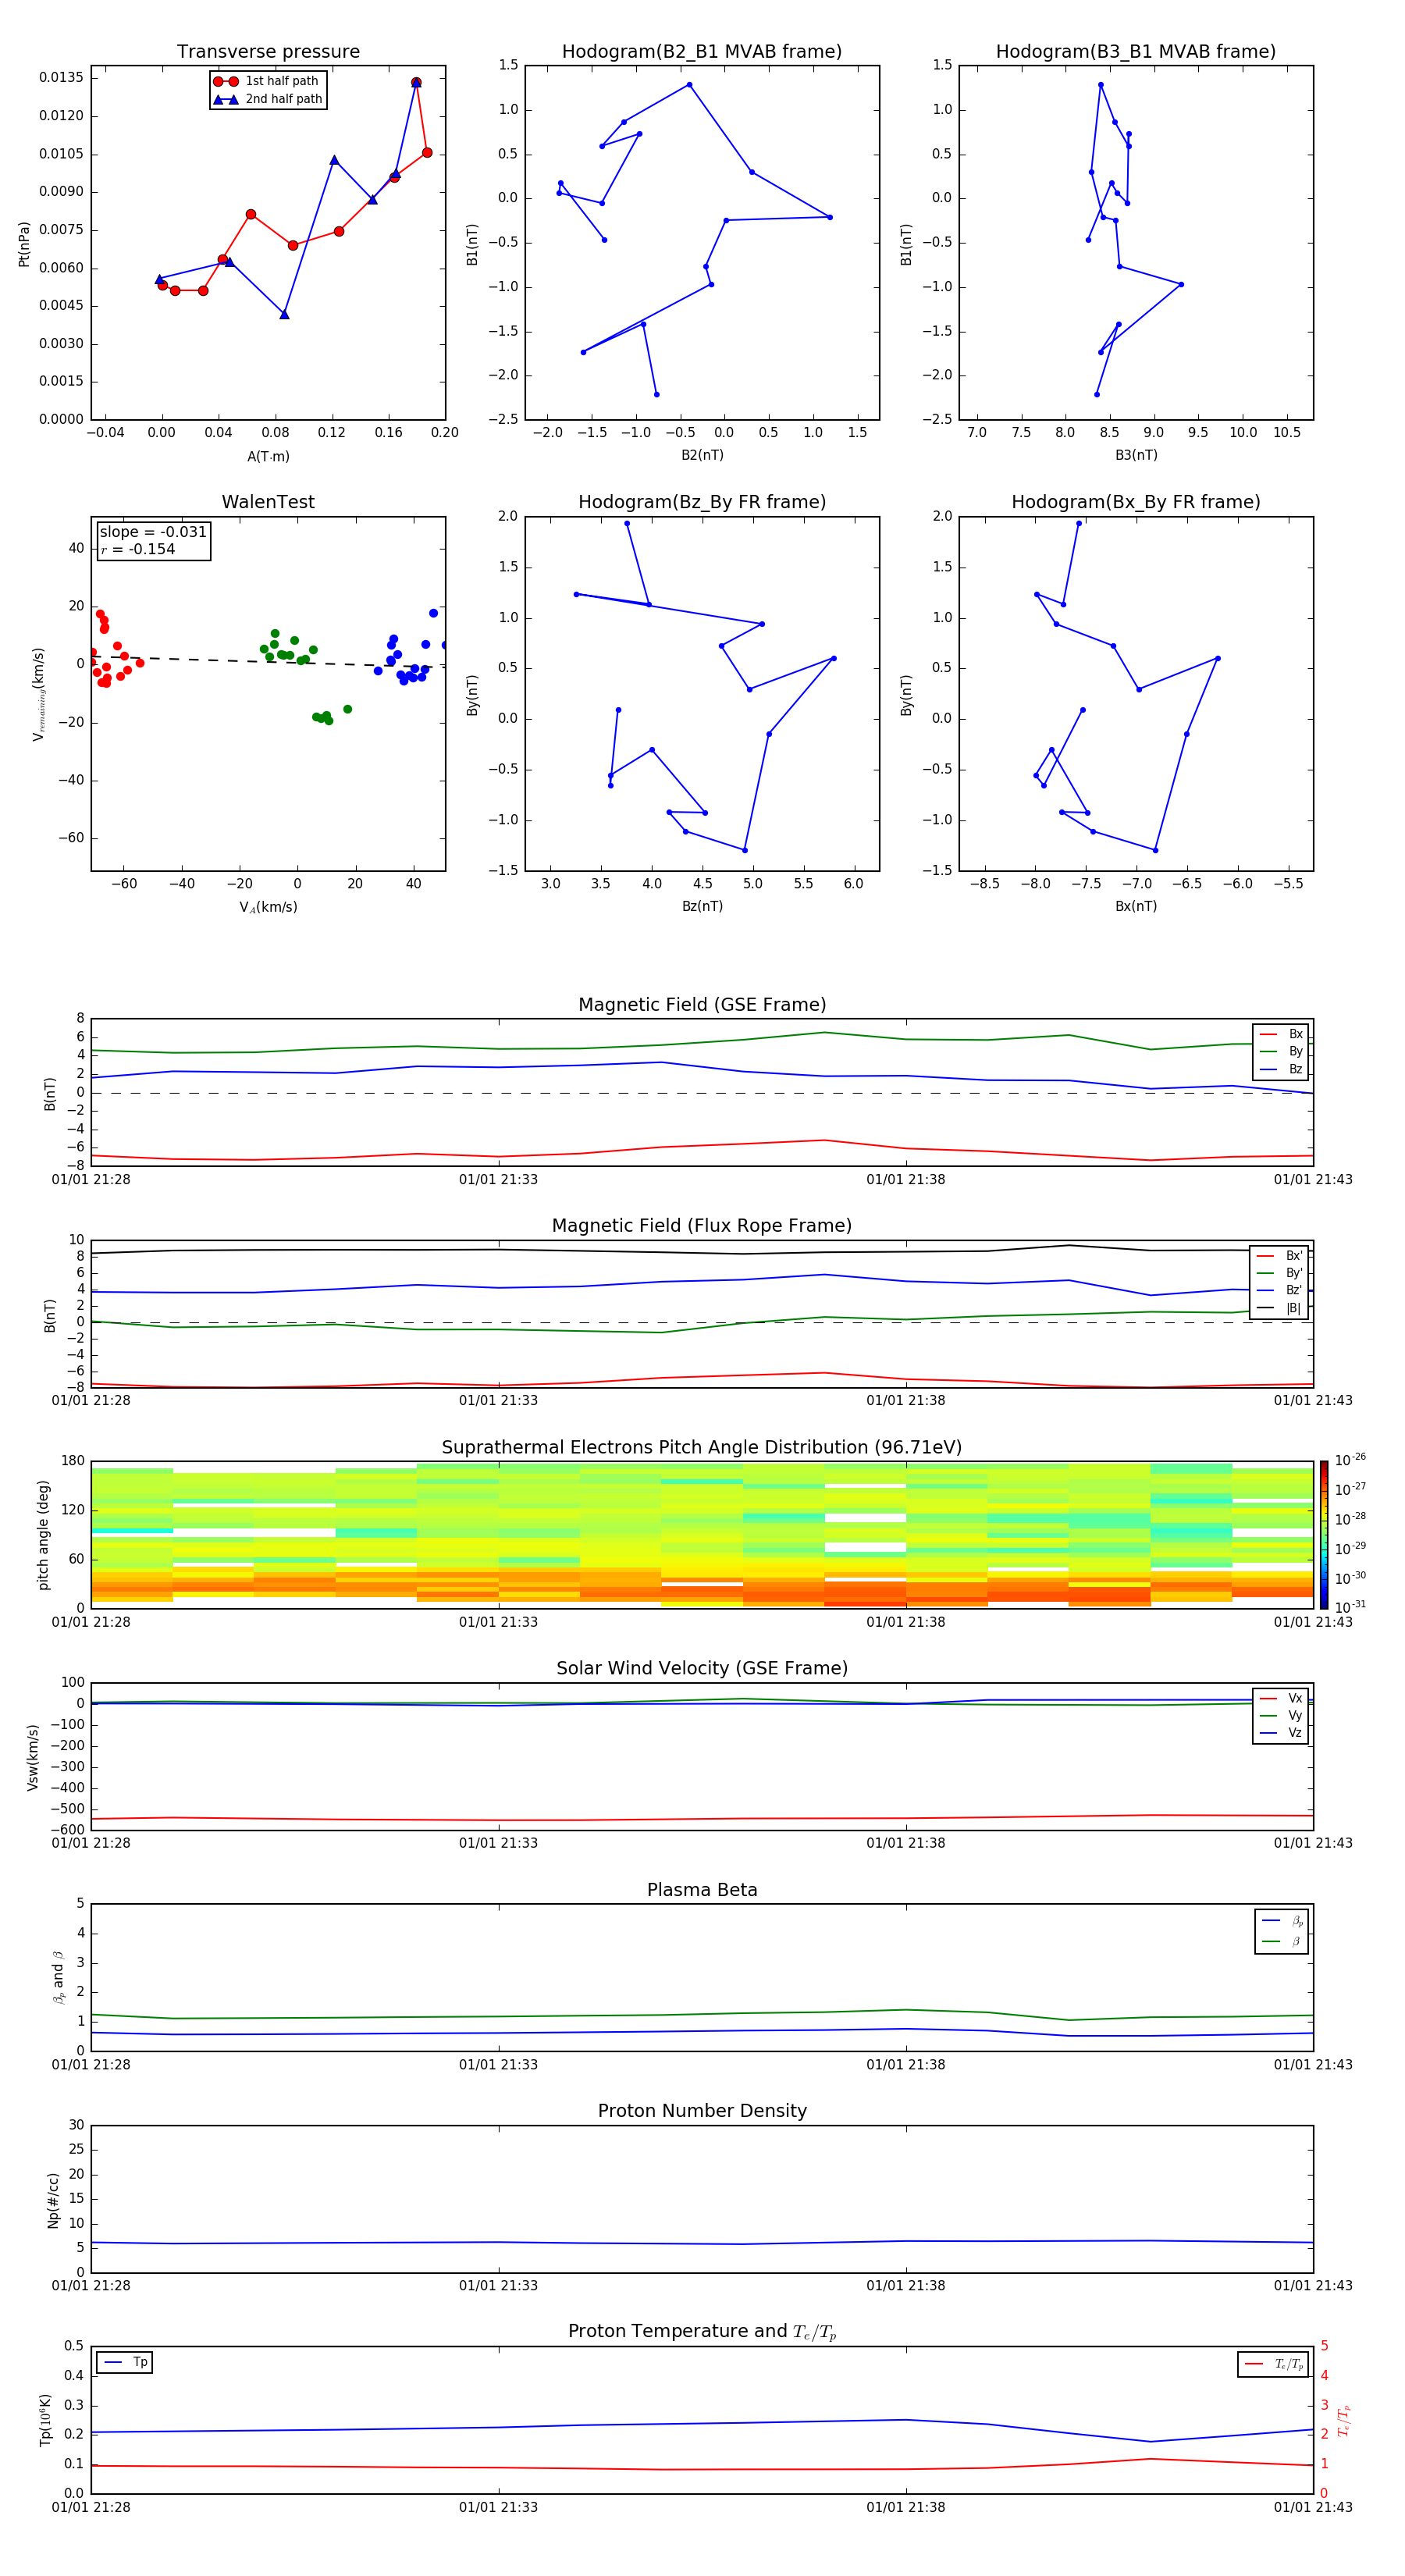
Task: Click the Te/Tp legend box in temperature panel
Action: 1273,2364
